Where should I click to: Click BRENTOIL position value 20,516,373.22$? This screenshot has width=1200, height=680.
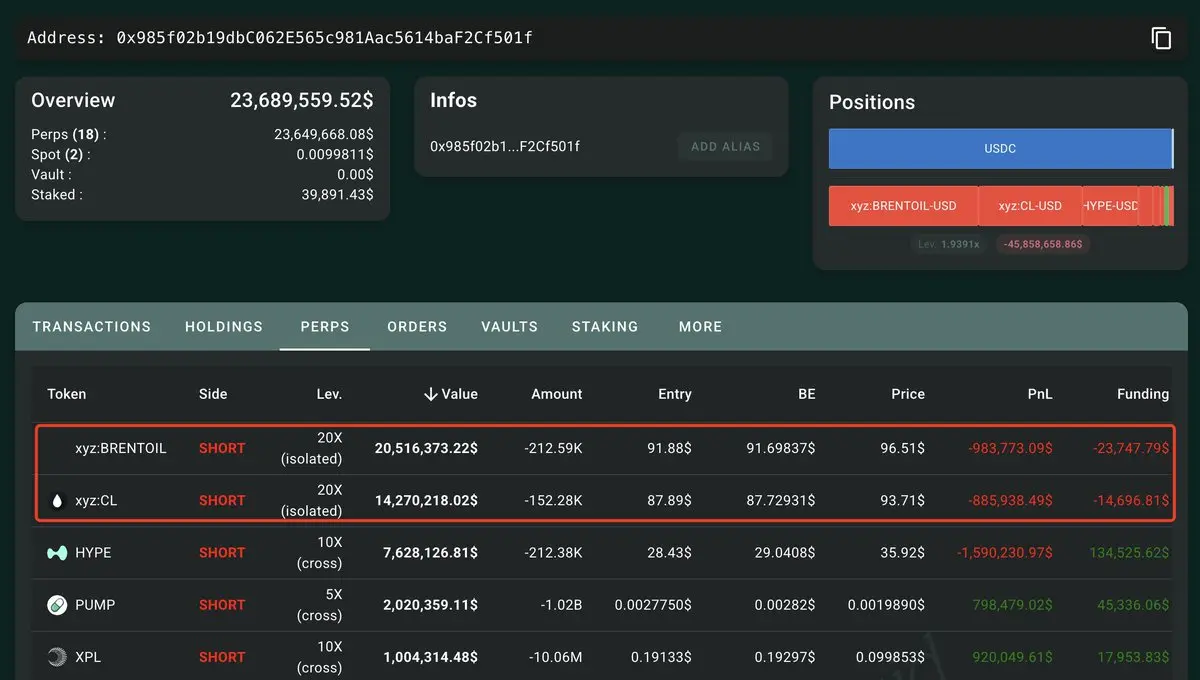(426, 449)
